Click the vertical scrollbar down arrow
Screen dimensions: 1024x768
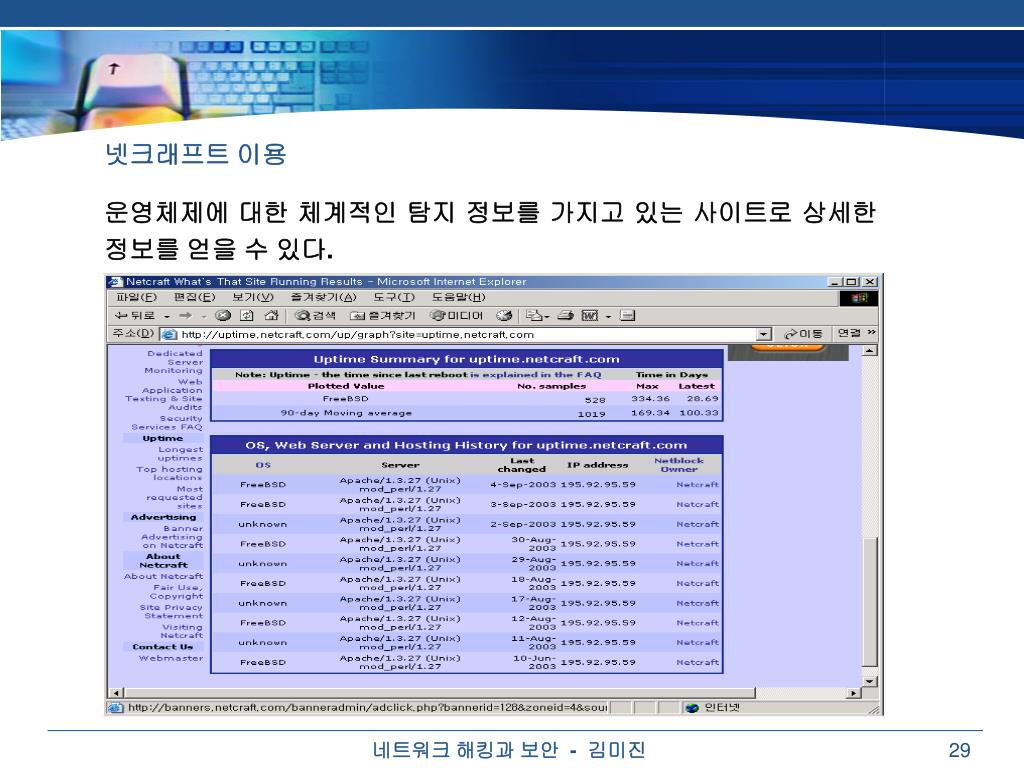869,681
